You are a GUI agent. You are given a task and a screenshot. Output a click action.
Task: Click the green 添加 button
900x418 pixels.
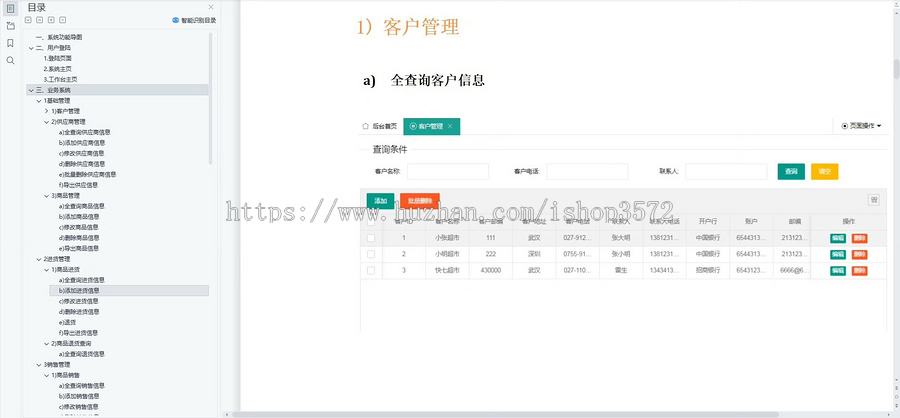(x=381, y=201)
